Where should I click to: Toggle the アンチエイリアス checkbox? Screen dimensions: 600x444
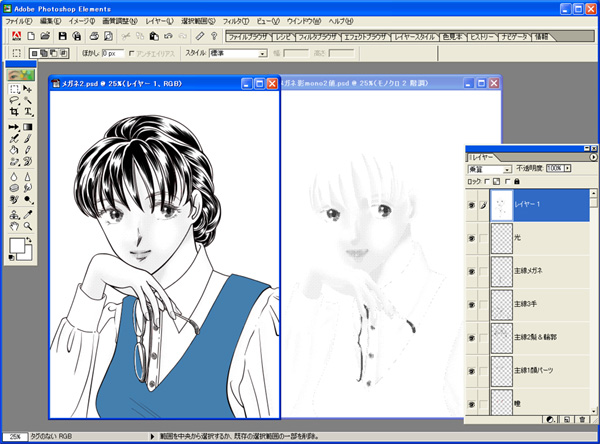coord(131,54)
